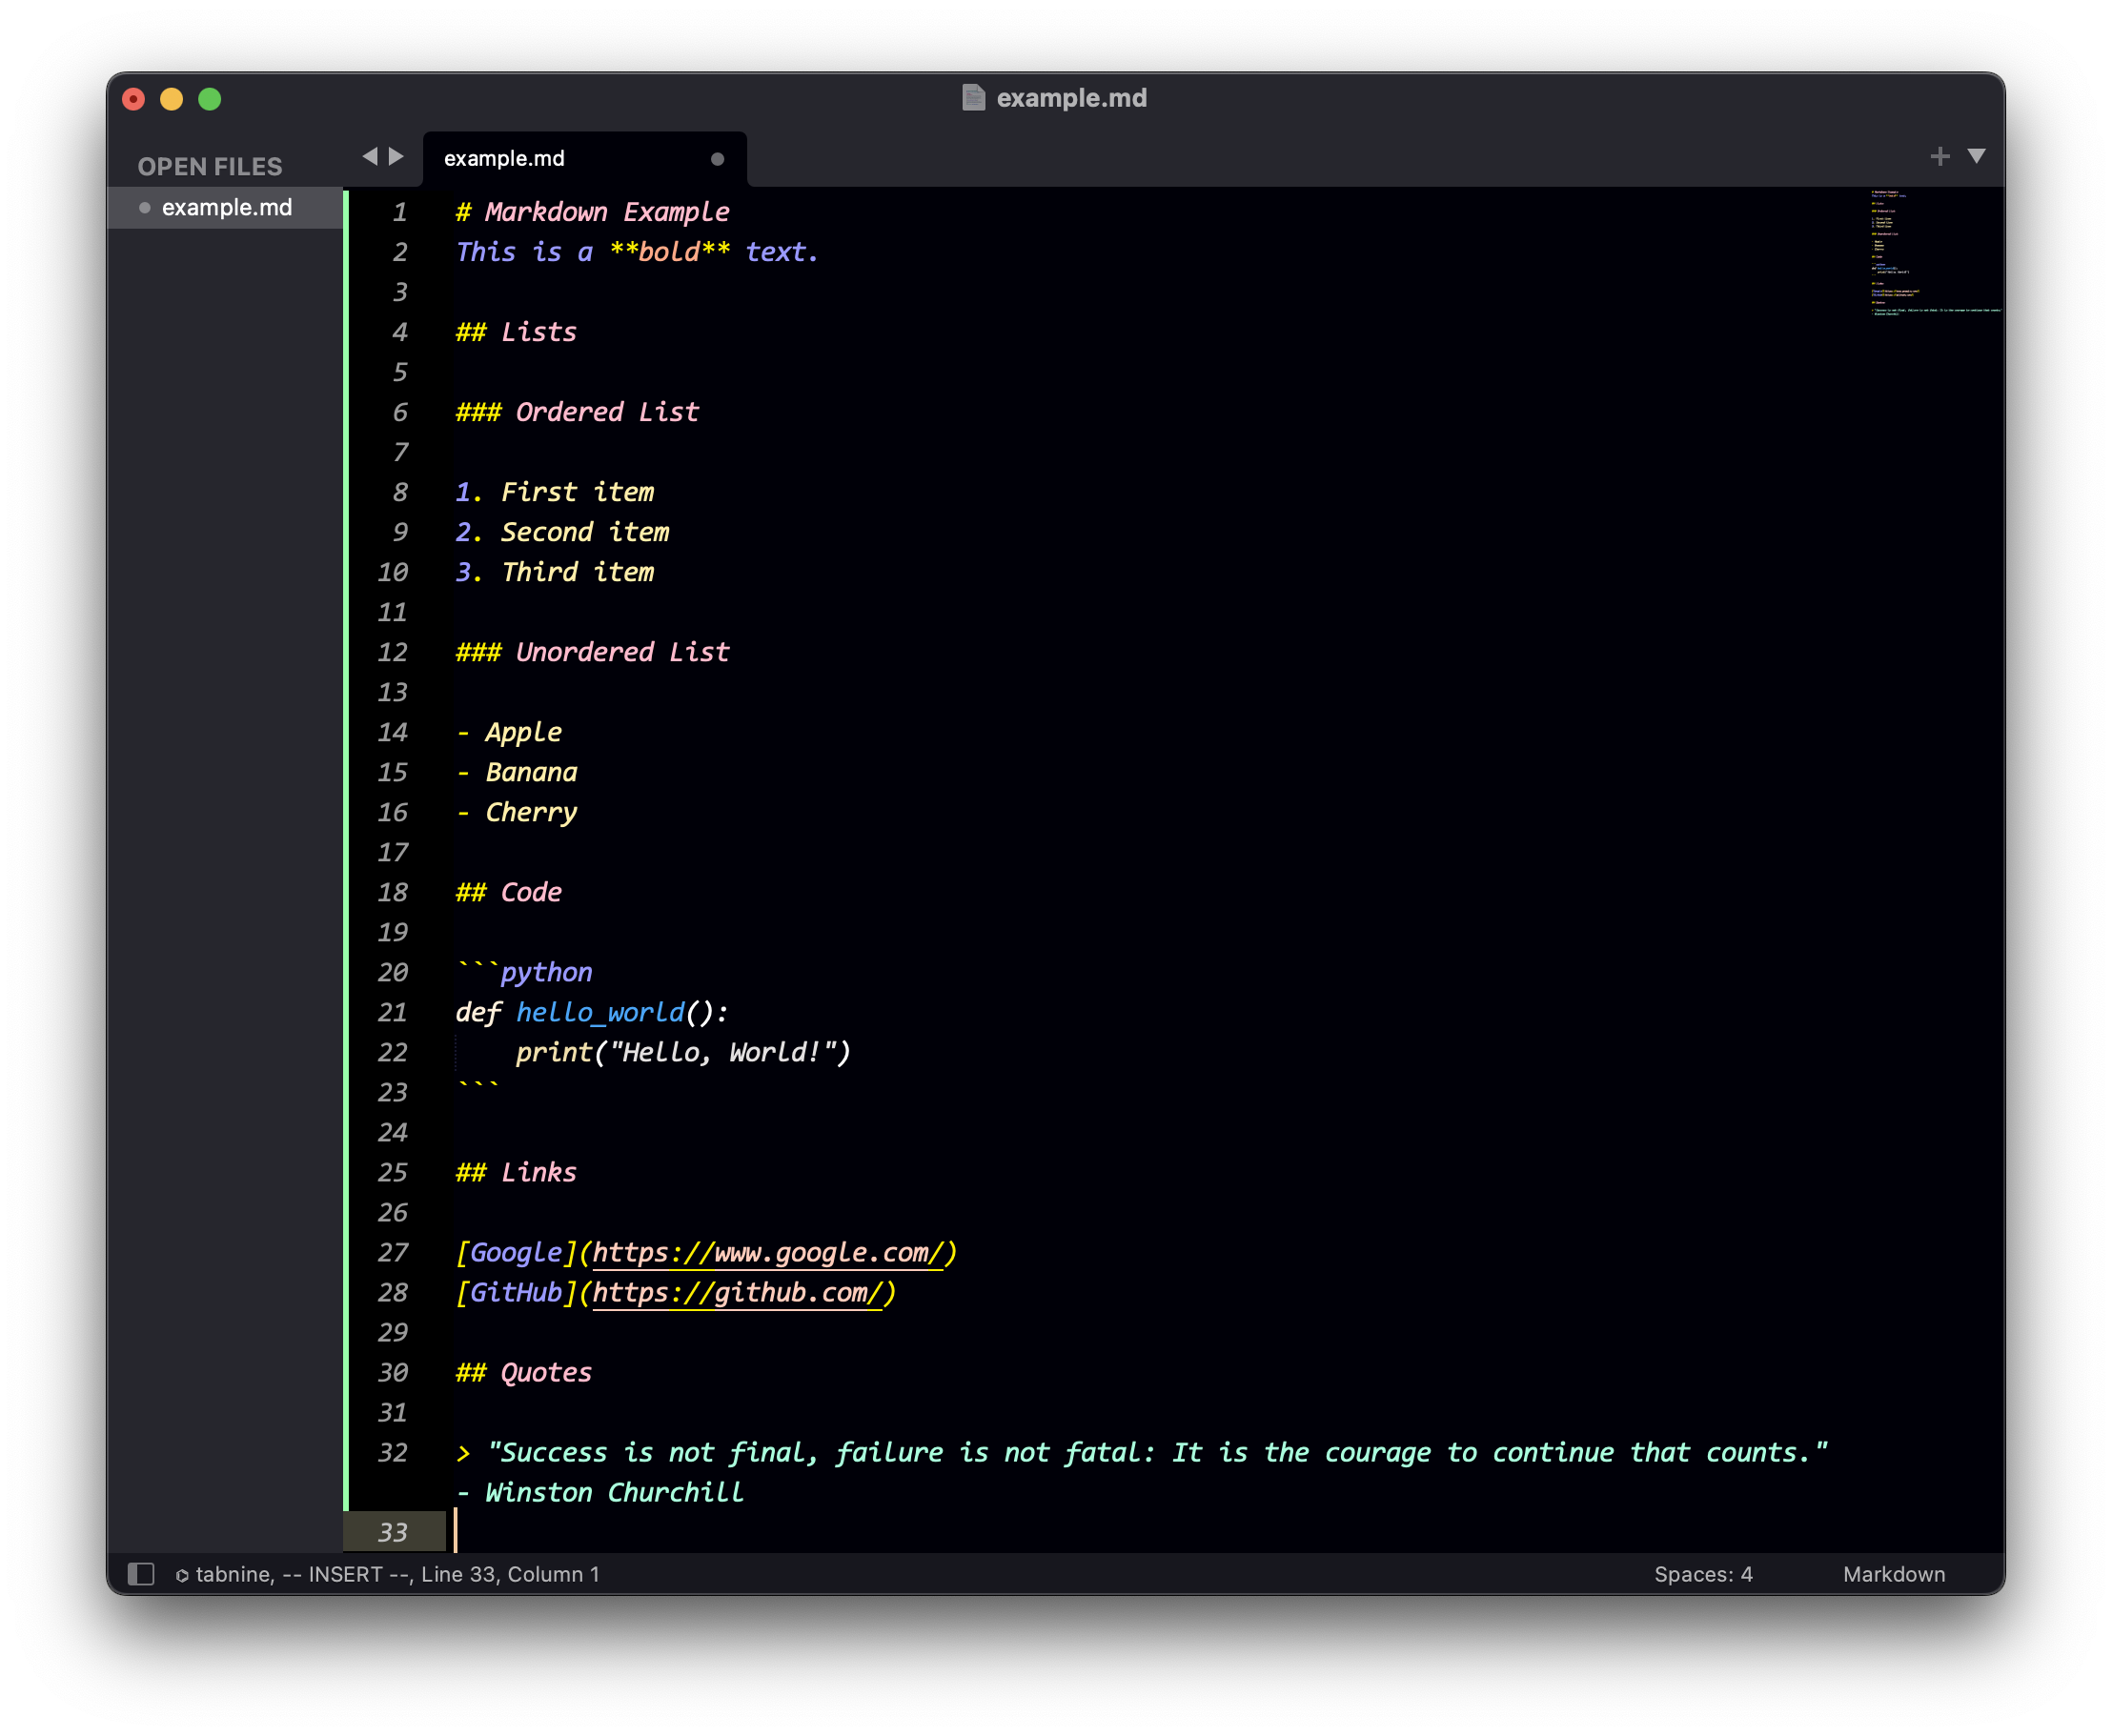Click the document icon in the title bar
Image resolution: width=2112 pixels, height=1736 pixels.
tap(973, 98)
